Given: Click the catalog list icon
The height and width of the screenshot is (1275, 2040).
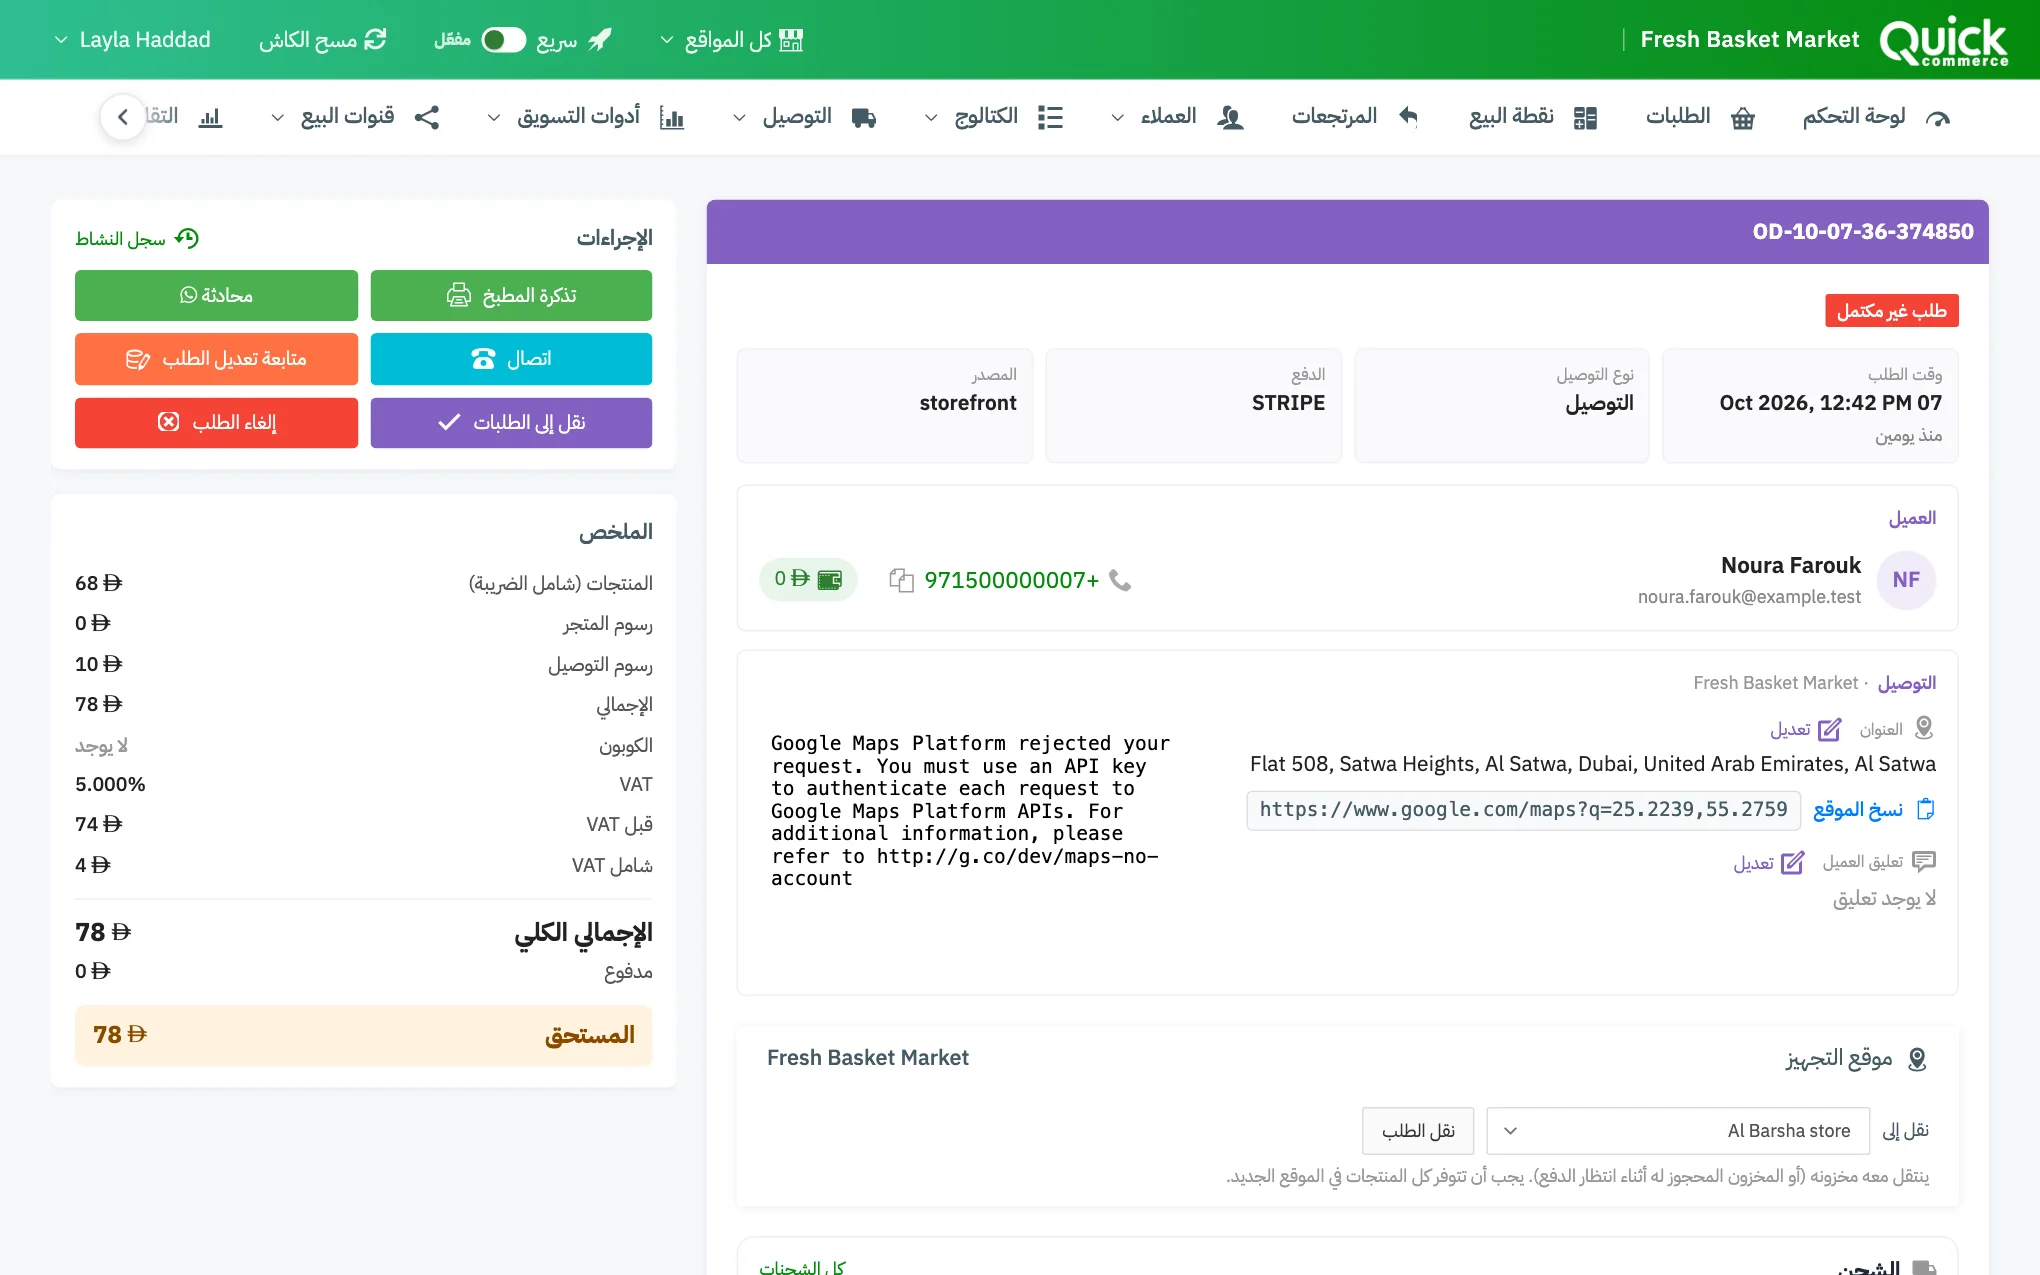Looking at the screenshot, I should [1050, 118].
